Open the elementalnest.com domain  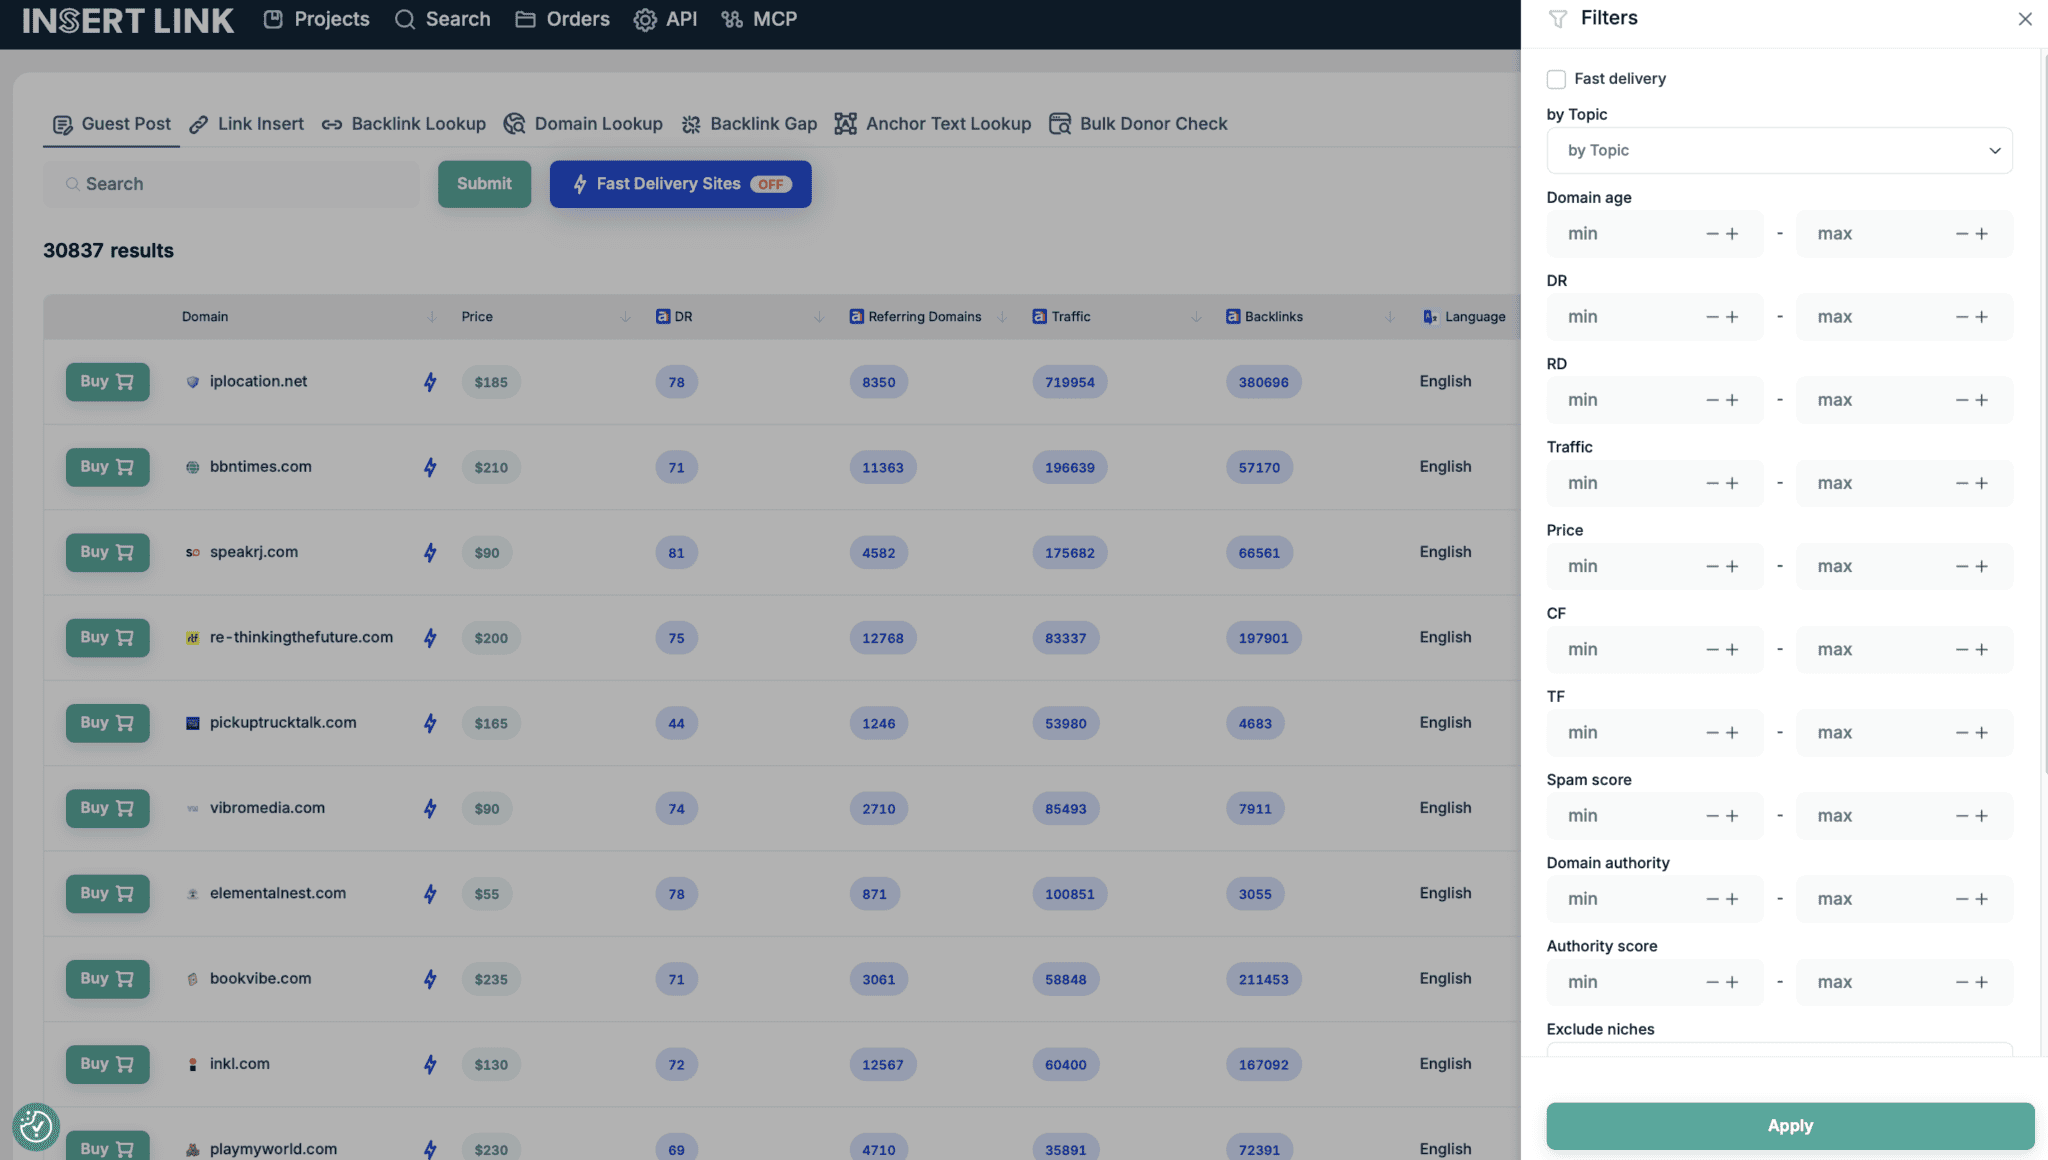(x=278, y=893)
